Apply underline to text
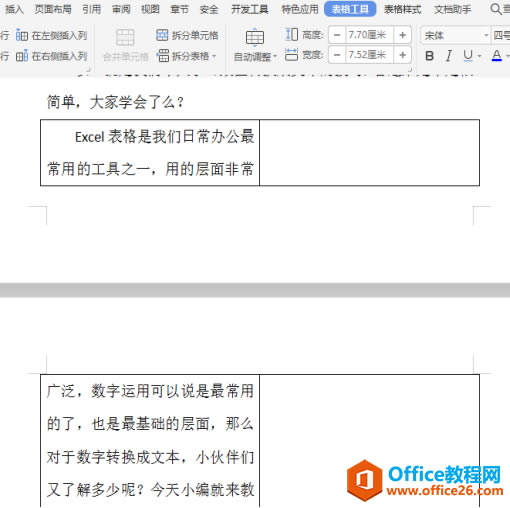This screenshot has width=510, height=508. coord(468,56)
